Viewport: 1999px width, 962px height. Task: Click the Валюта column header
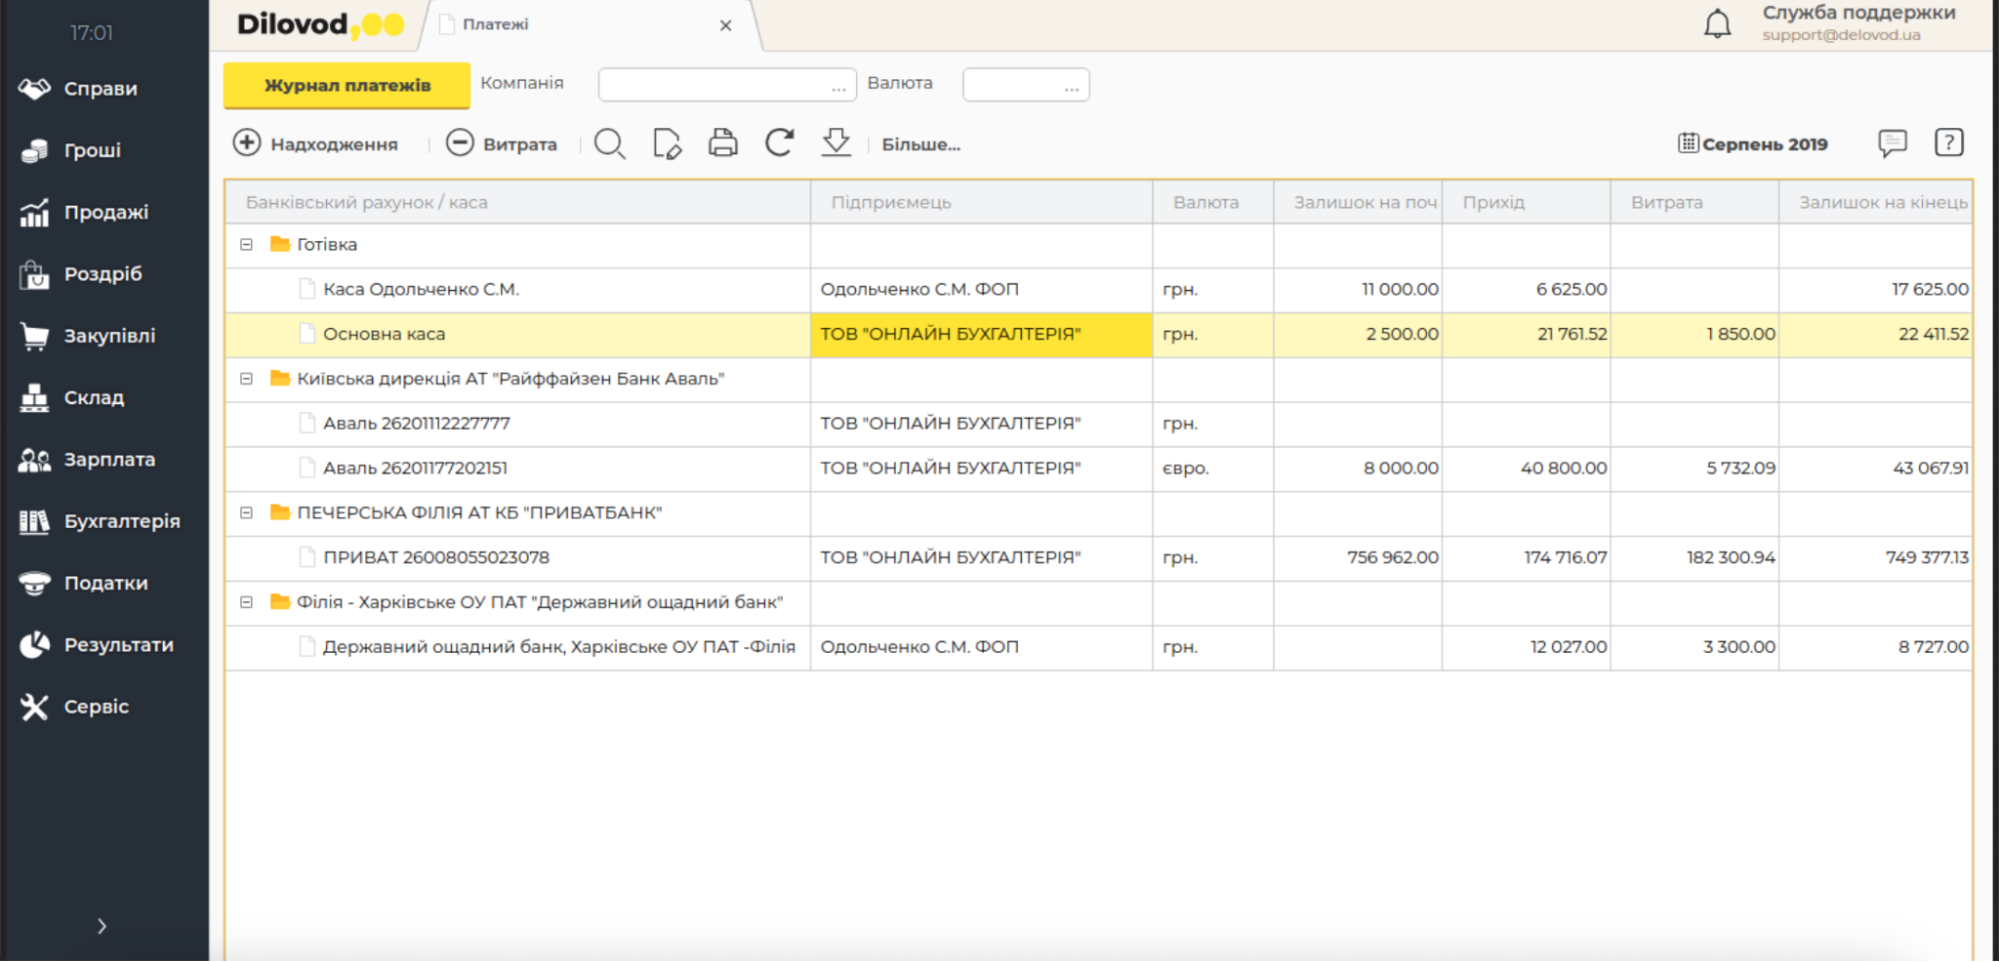coord(1213,203)
